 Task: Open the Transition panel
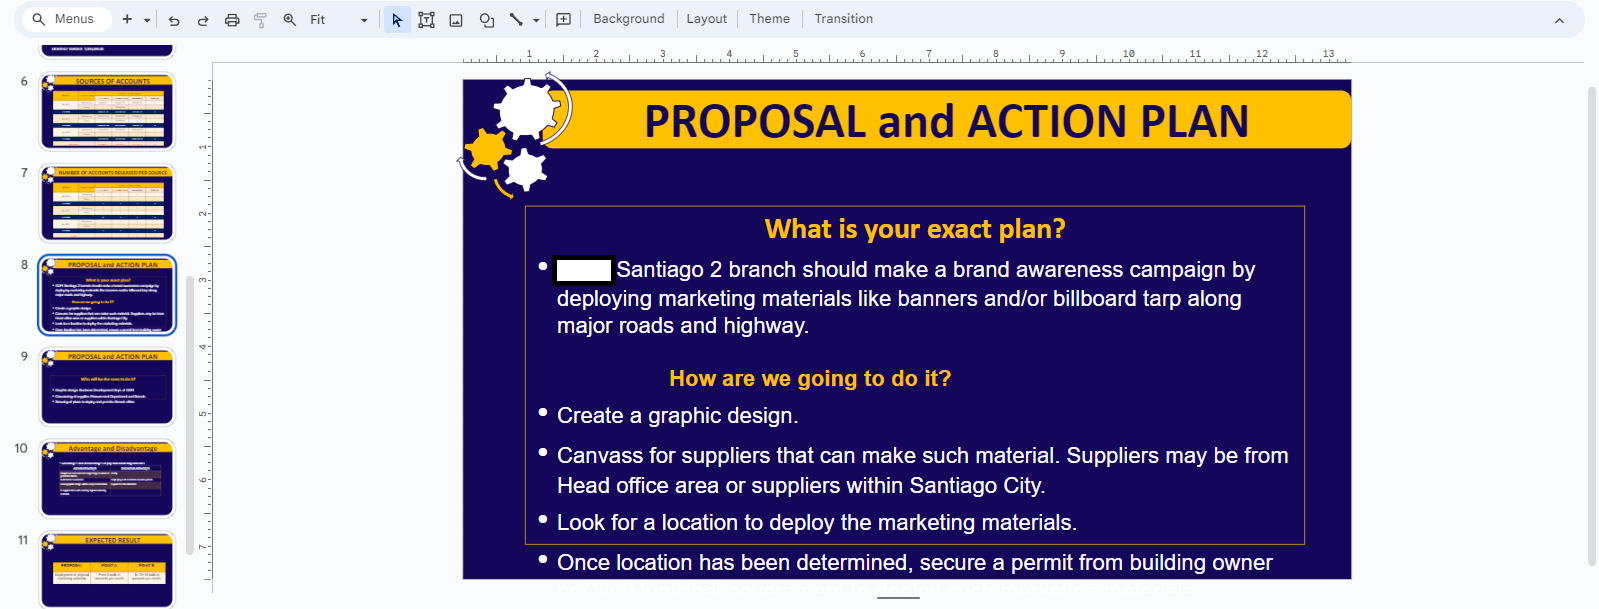843,19
